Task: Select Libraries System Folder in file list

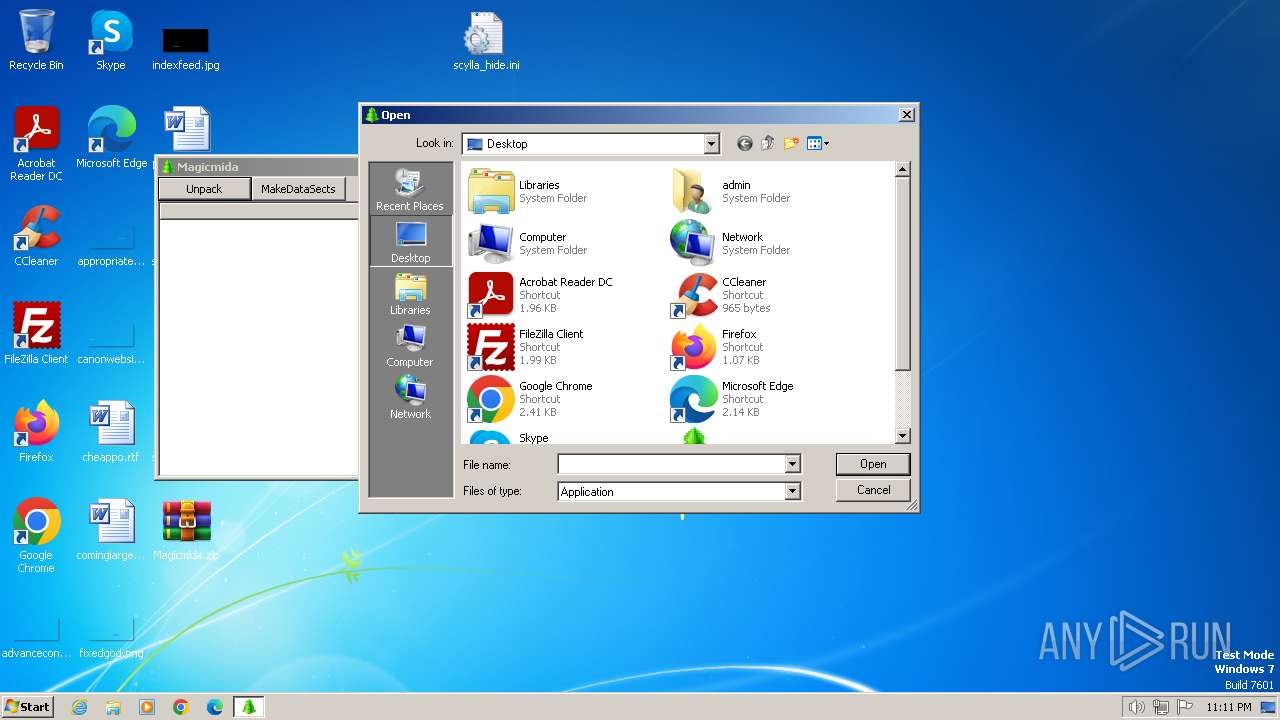Action: [x=528, y=191]
